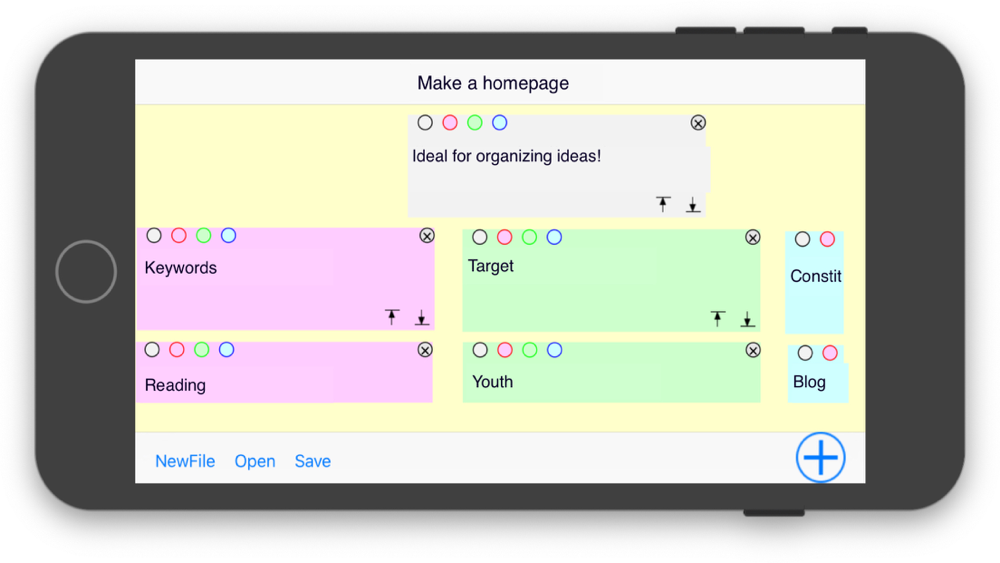Move 'Ideal for organizing ideas!' note down

[692, 206]
